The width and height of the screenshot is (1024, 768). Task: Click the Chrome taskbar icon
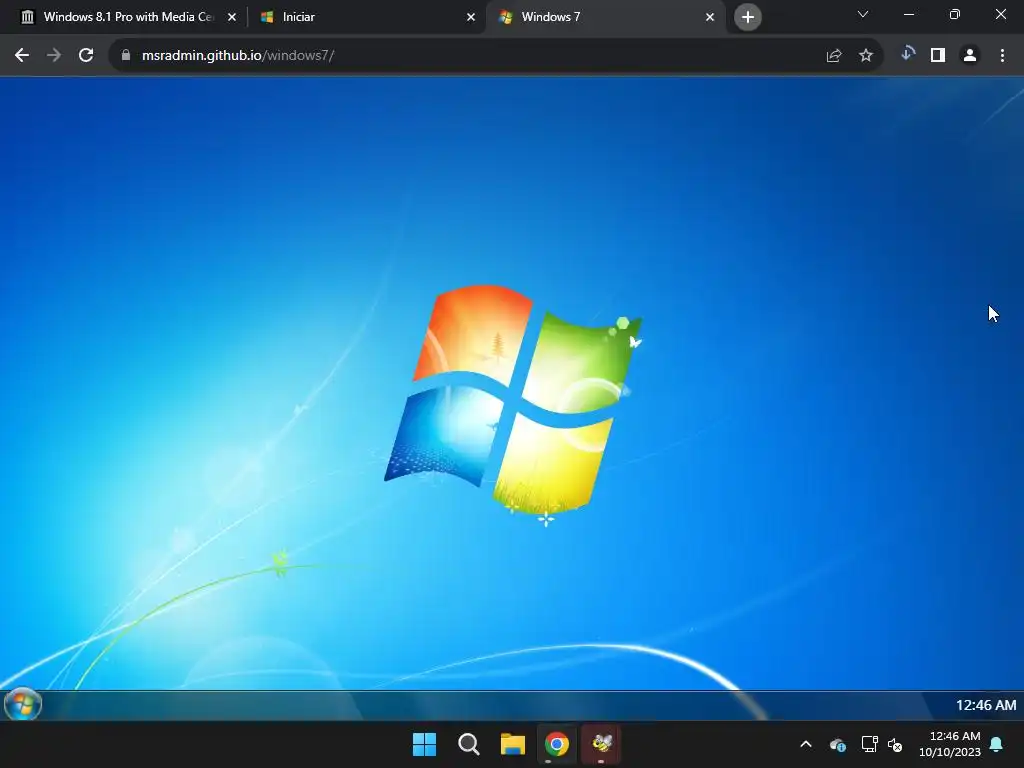pyautogui.click(x=557, y=744)
